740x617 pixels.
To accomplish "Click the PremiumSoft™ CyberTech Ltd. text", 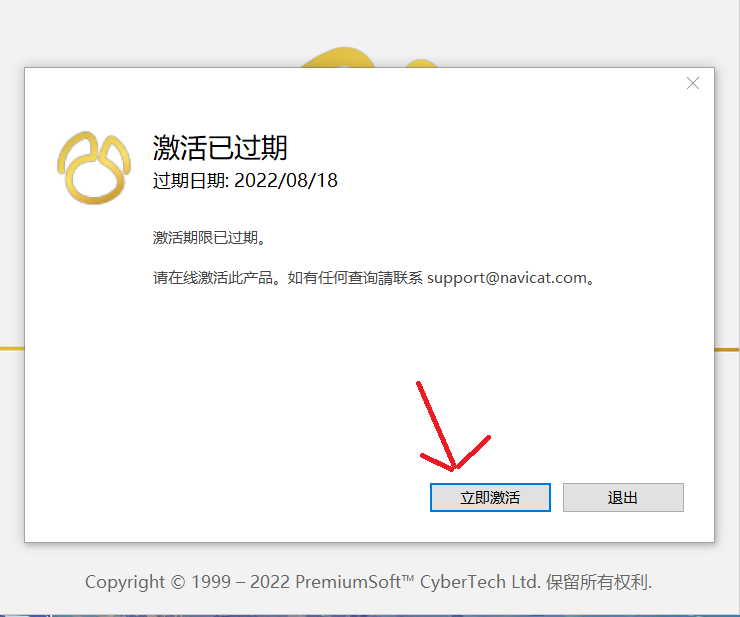I will 417,582.
